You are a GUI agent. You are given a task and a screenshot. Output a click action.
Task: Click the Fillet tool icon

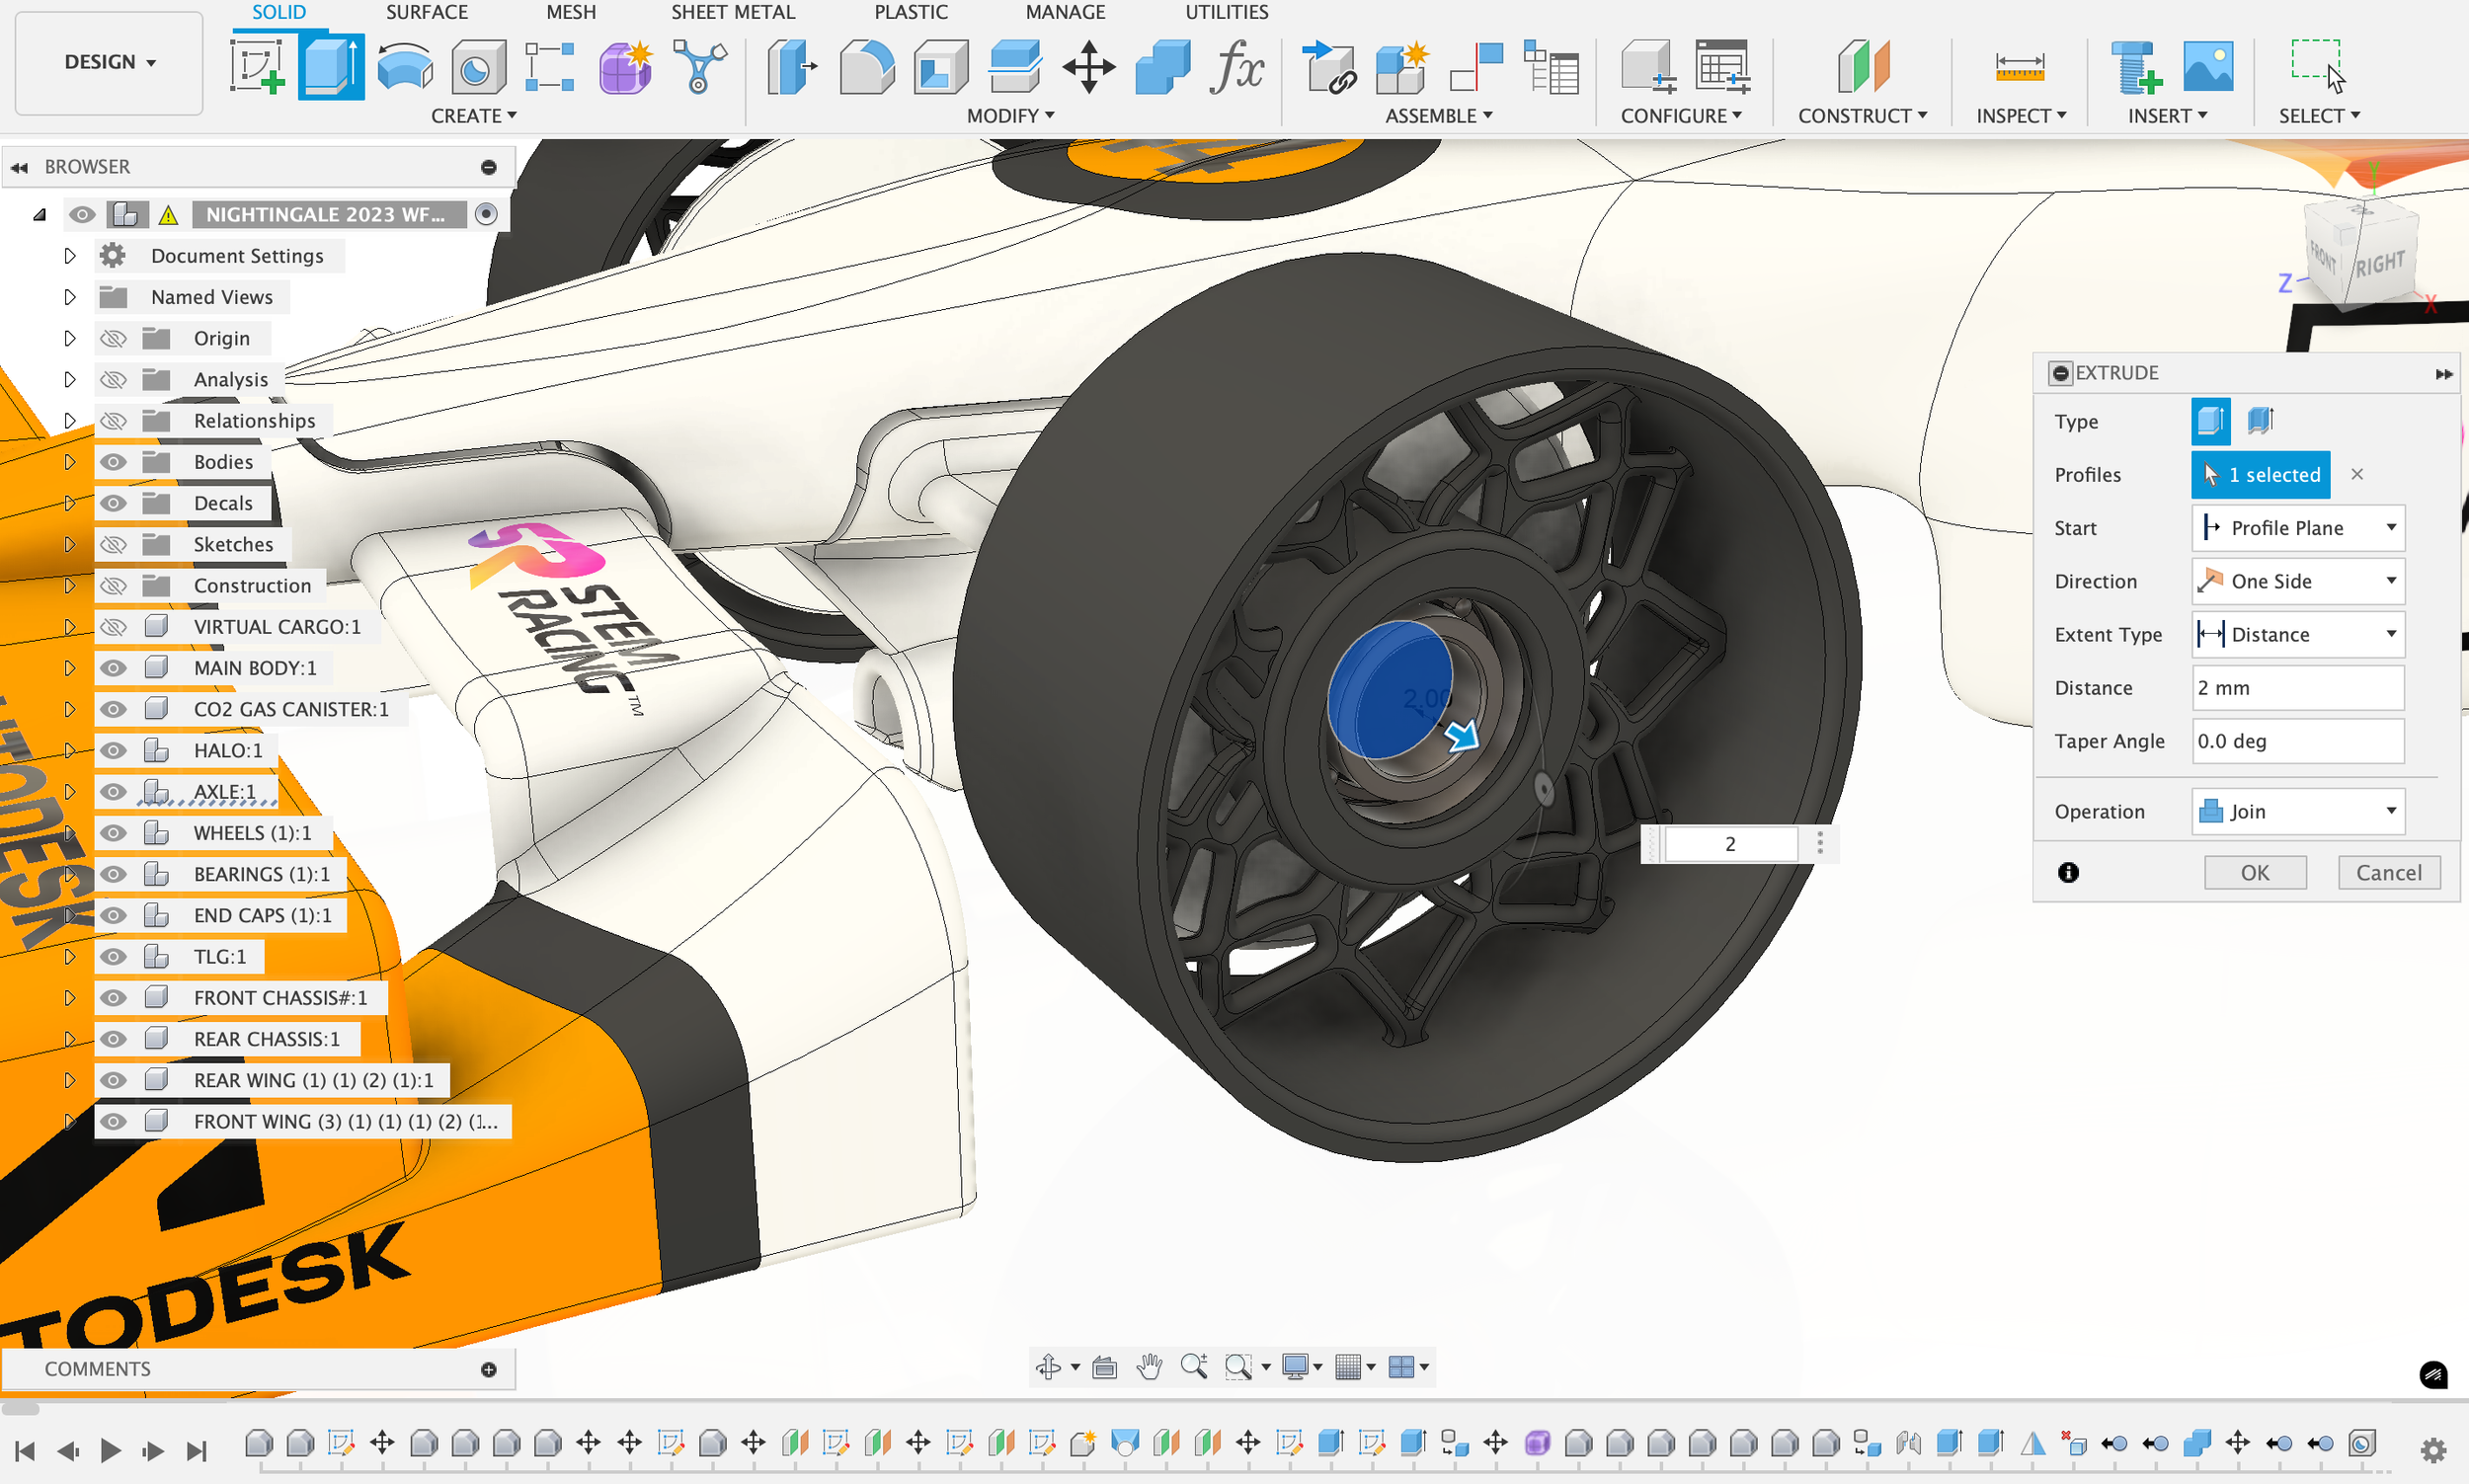pos(866,68)
